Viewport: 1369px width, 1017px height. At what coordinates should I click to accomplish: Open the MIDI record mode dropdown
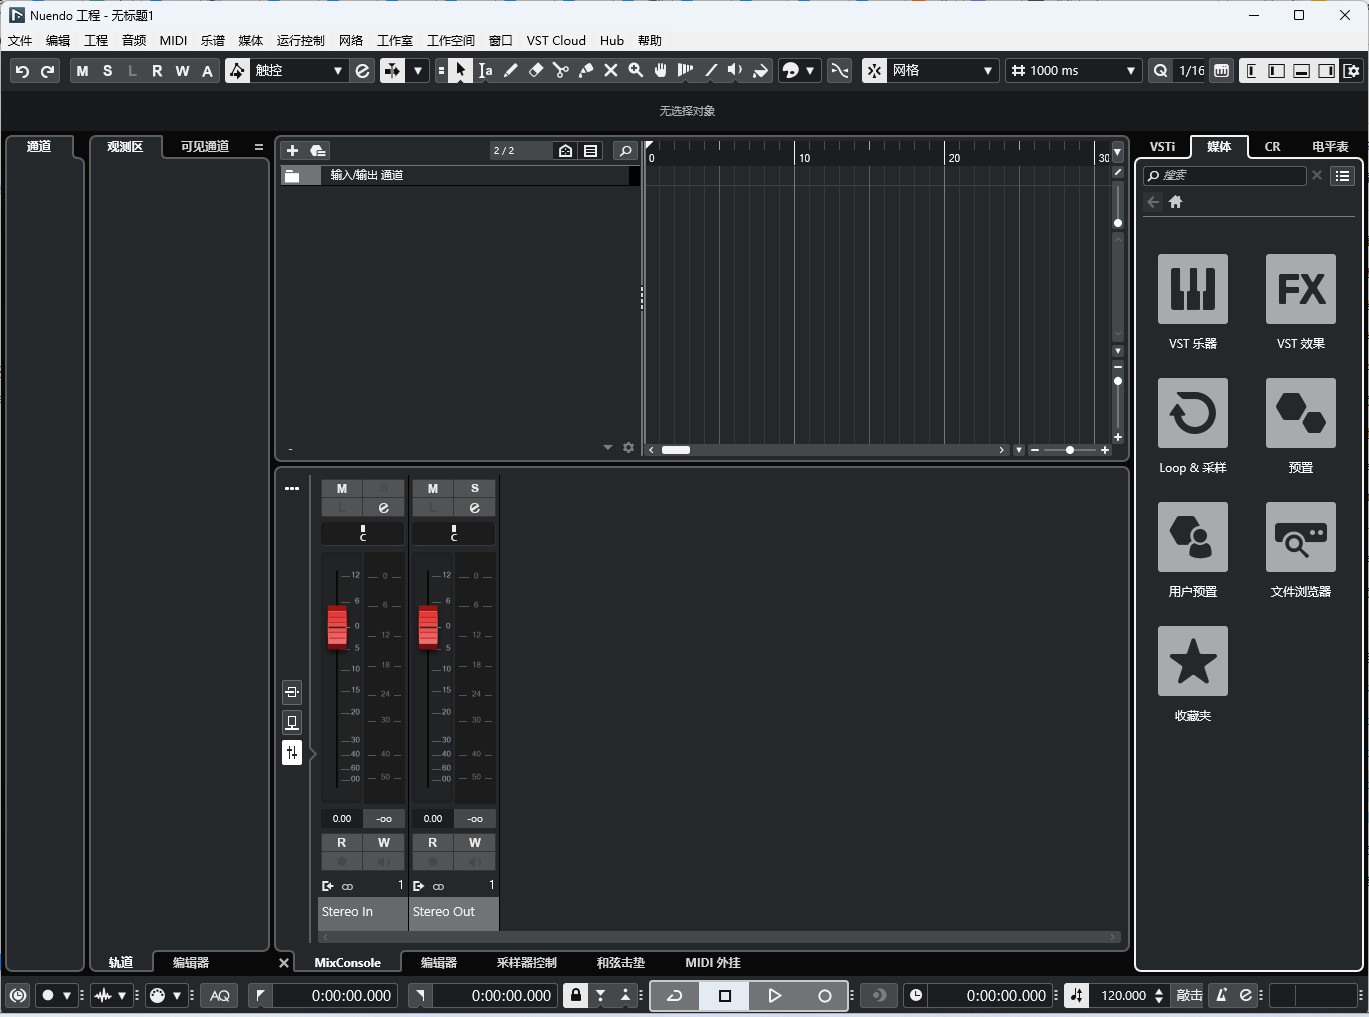click(x=177, y=995)
